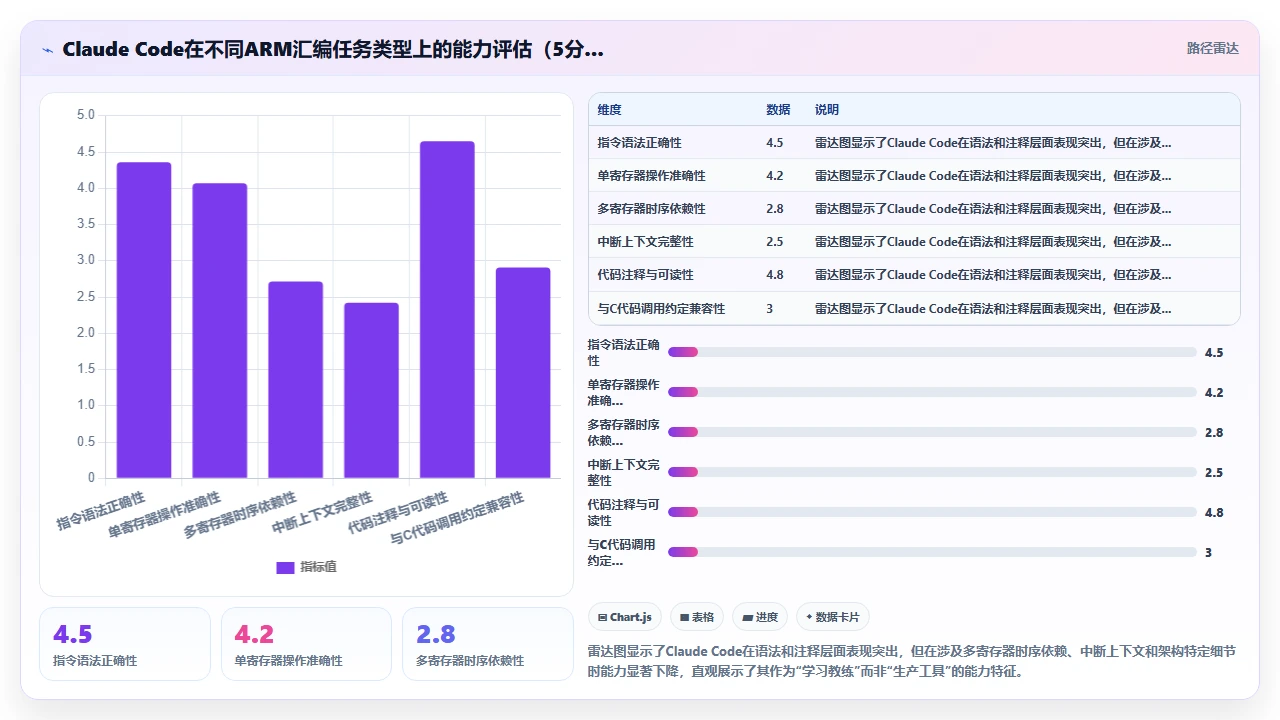Image resolution: width=1280 pixels, height=720 pixels.
Task: Click the 维度 column header
Action: click(609, 110)
